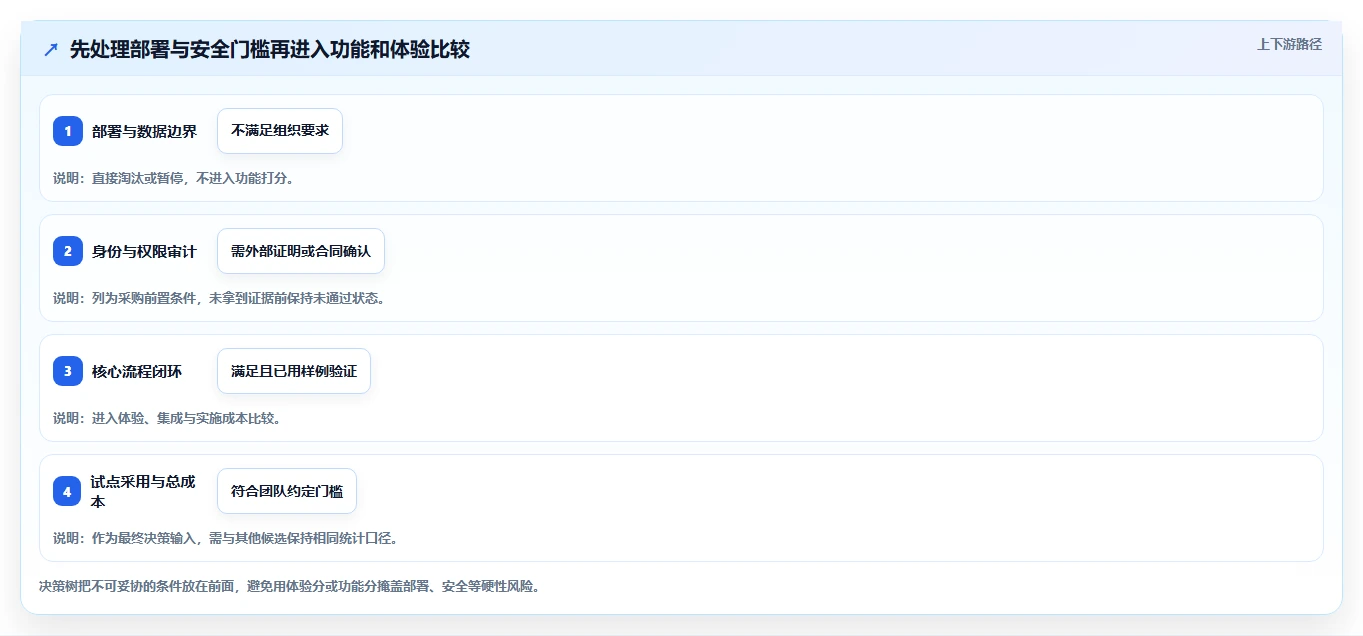
Task: Click the 符合团队约定门槛 condition chip
Action: click(287, 491)
